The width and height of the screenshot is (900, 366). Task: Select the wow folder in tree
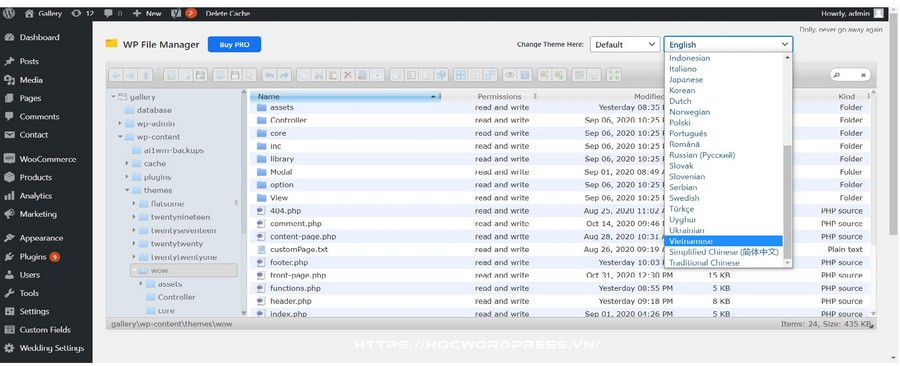pos(184,270)
